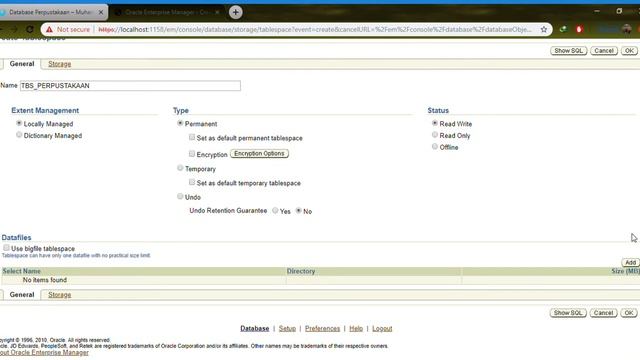Open the Help footer link

click(x=356, y=329)
